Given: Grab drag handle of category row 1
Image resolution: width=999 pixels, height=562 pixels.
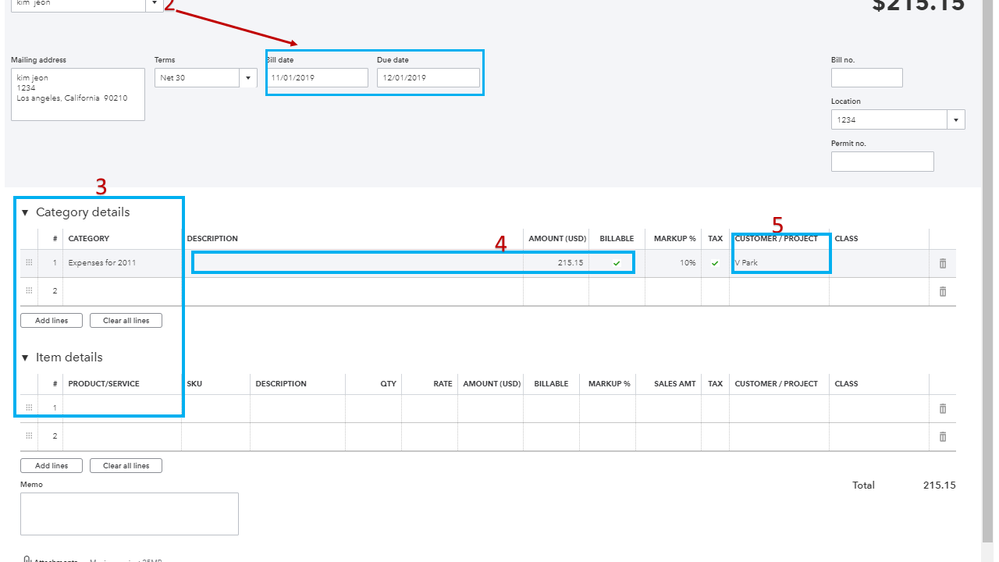Looking at the screenshot, I should click(29, 263).
